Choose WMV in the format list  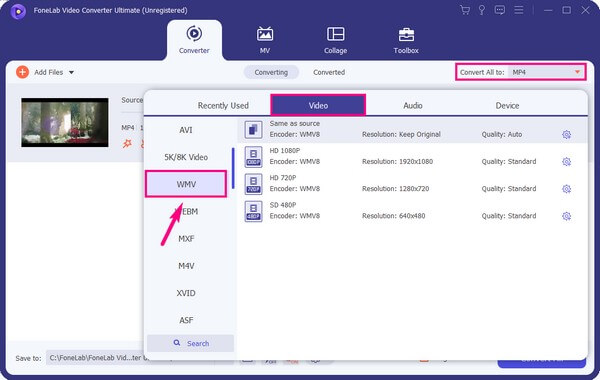(186, 184)
